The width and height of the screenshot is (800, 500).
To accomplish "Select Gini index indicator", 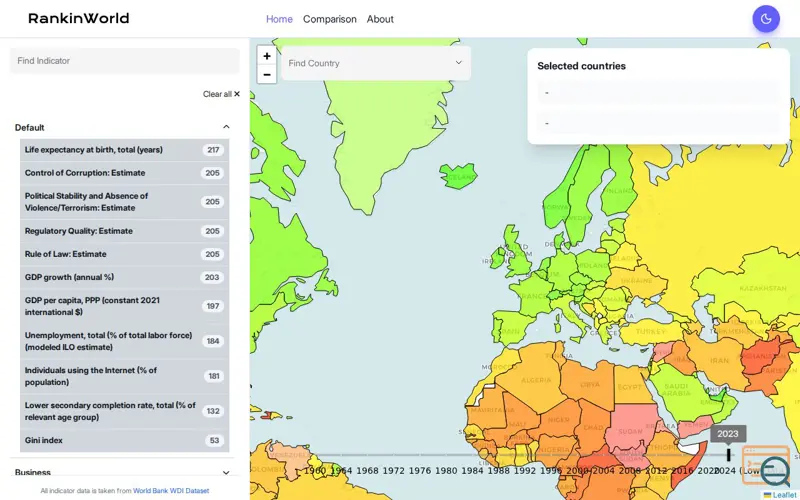I will (x=124, y=440).
